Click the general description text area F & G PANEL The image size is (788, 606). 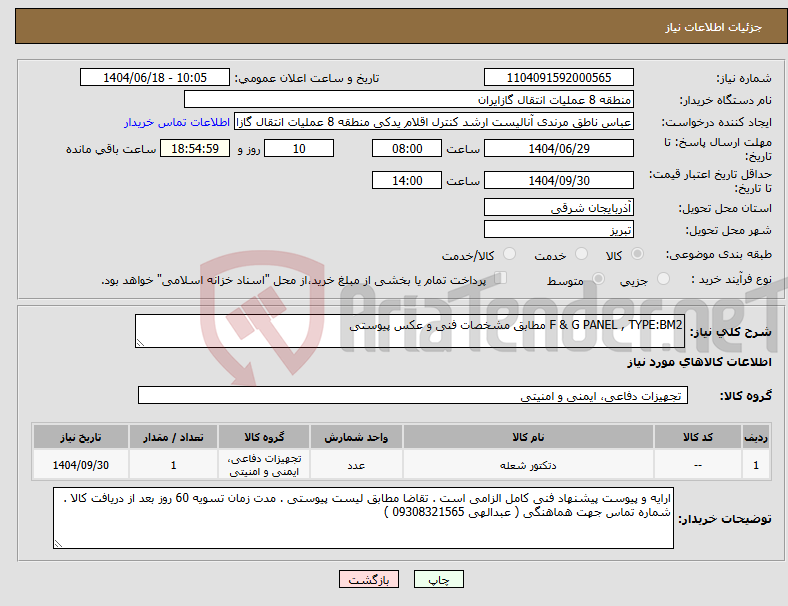(x=410, y=331)
